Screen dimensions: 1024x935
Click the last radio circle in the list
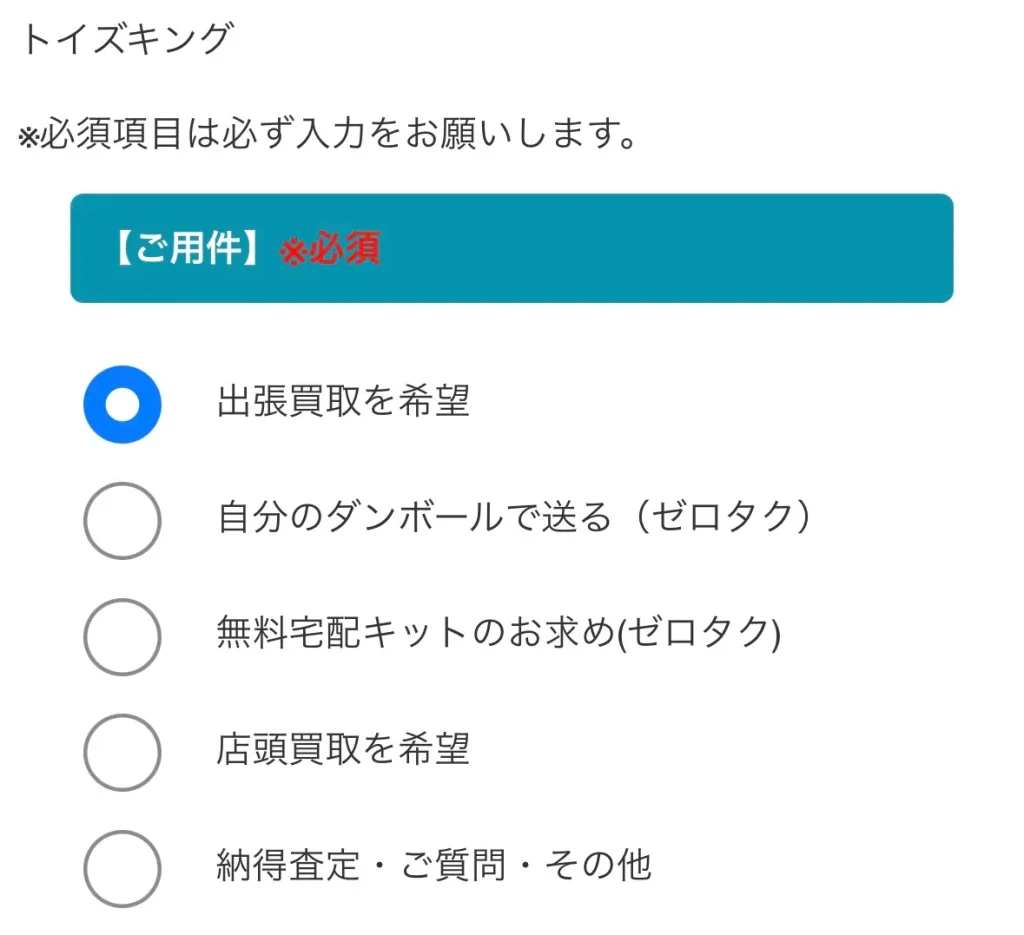coord(122,869)
